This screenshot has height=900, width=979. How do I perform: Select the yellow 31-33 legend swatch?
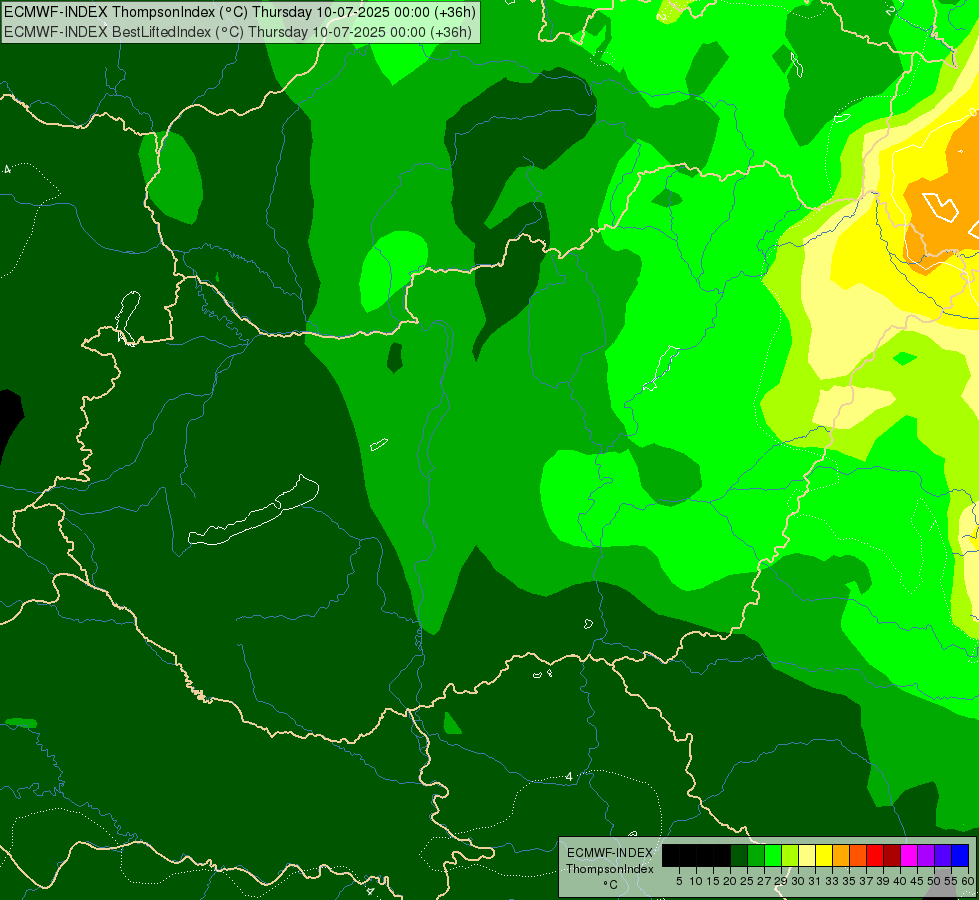pos(824,856)
